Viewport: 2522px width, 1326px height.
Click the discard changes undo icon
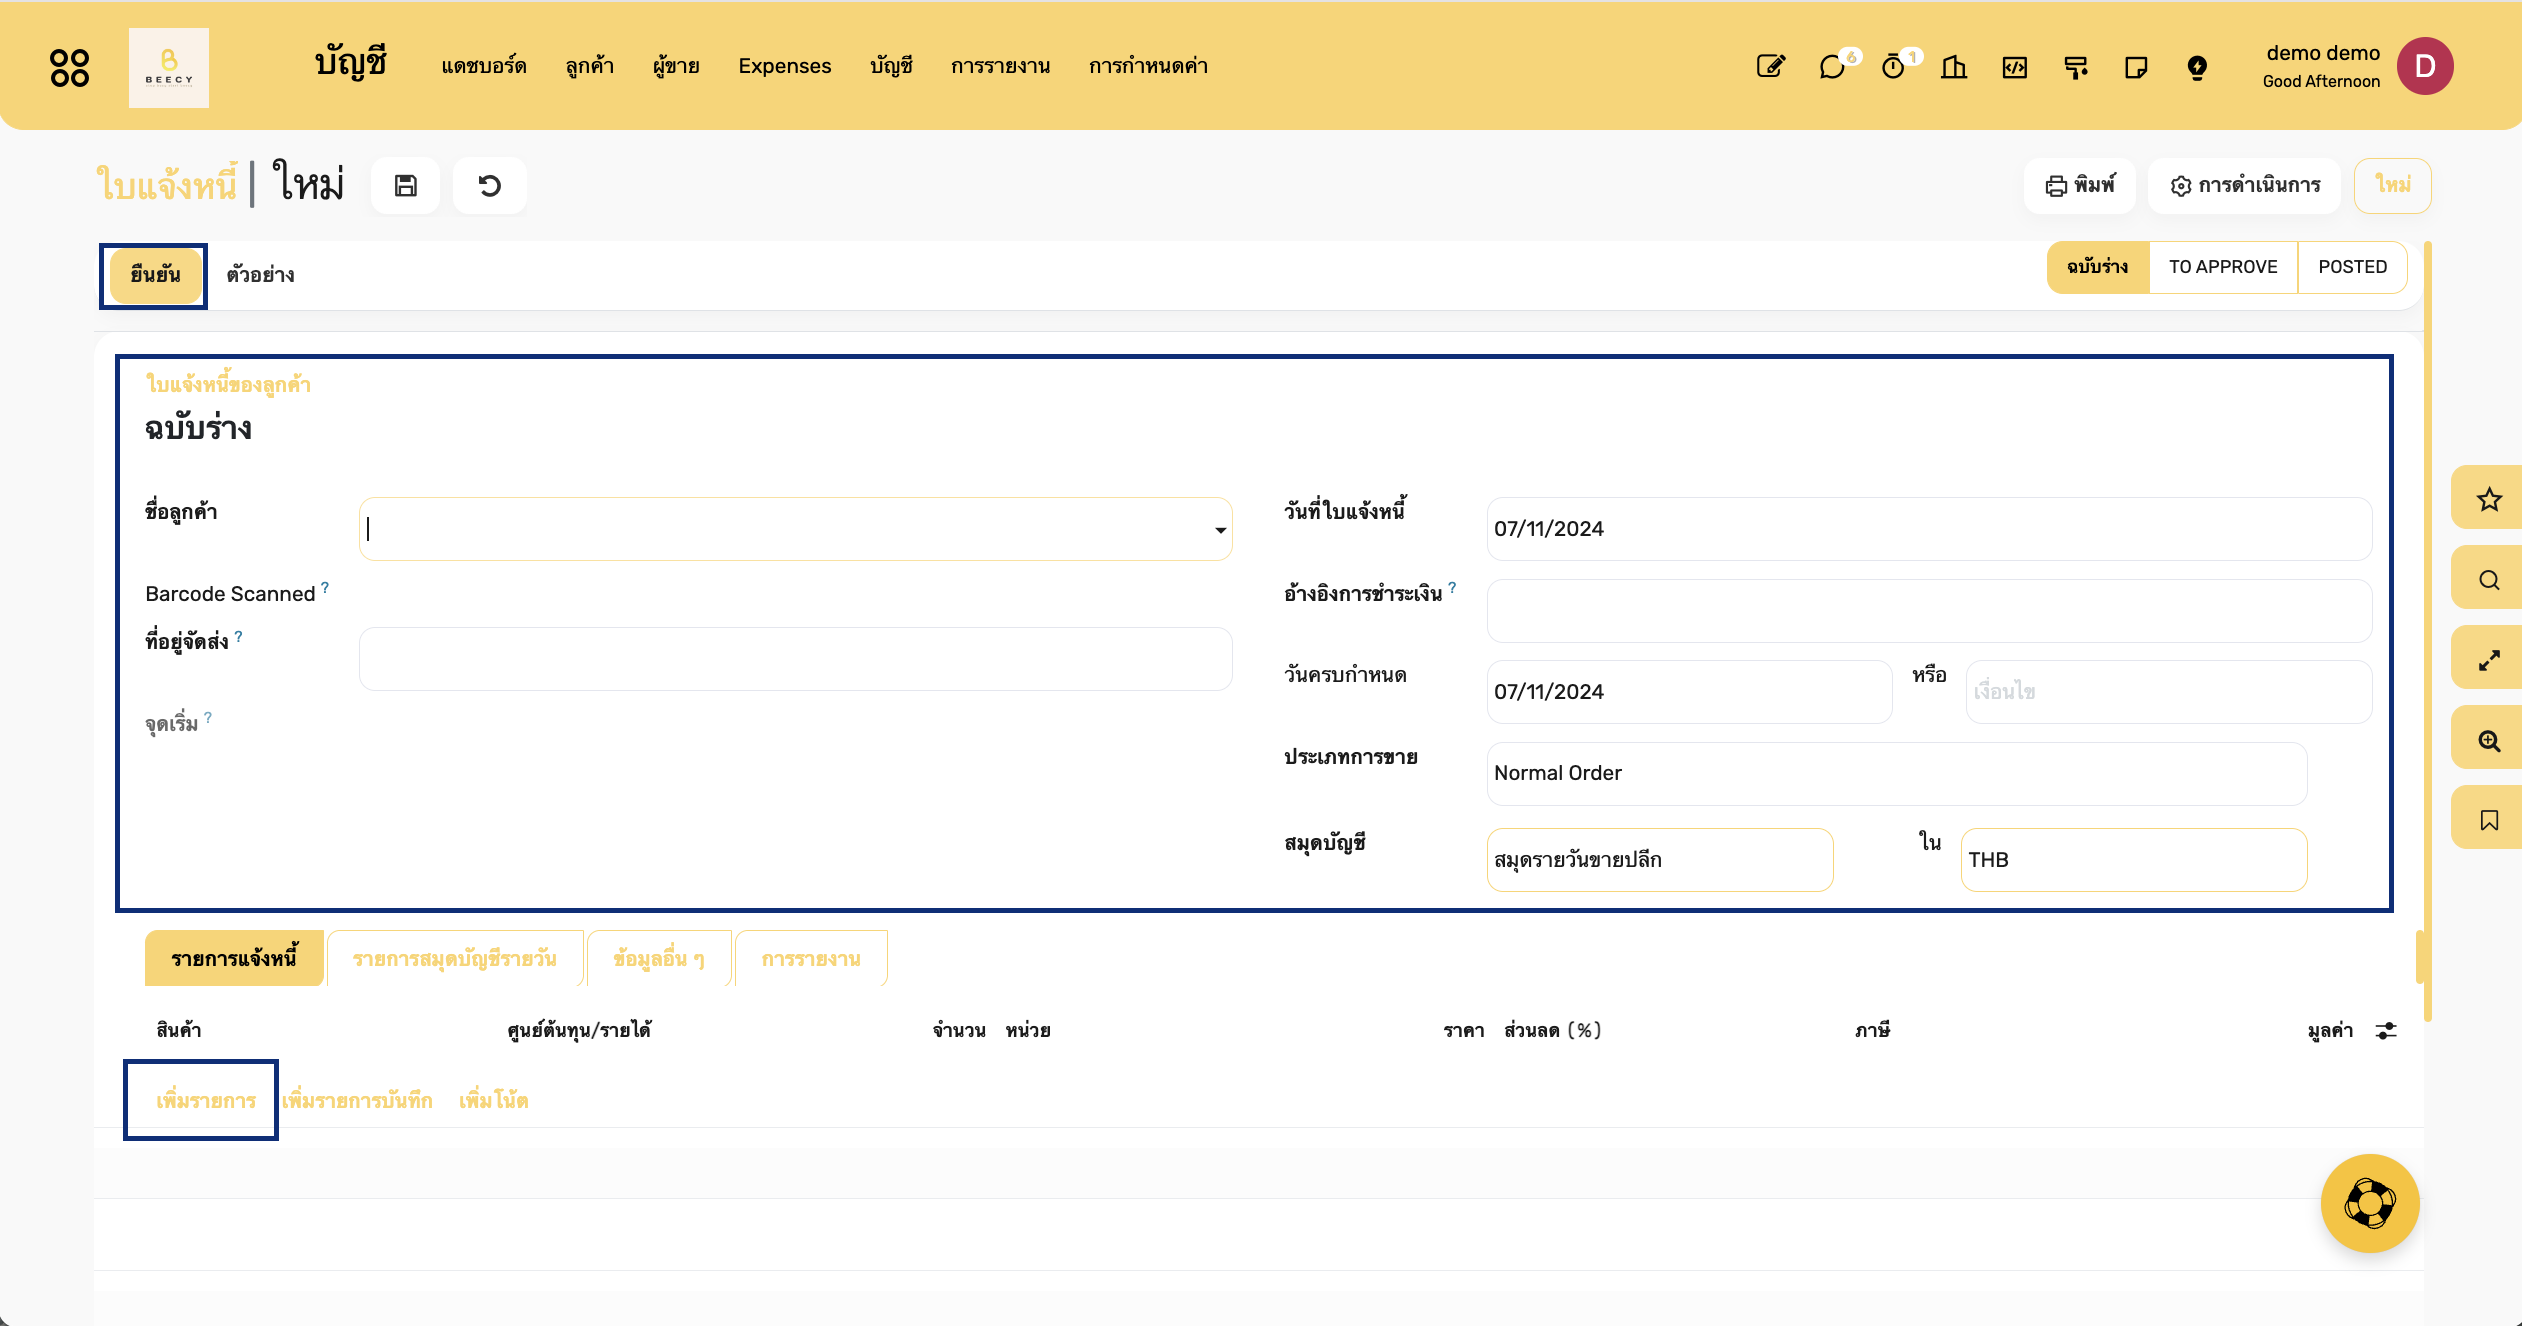(489, 185)
